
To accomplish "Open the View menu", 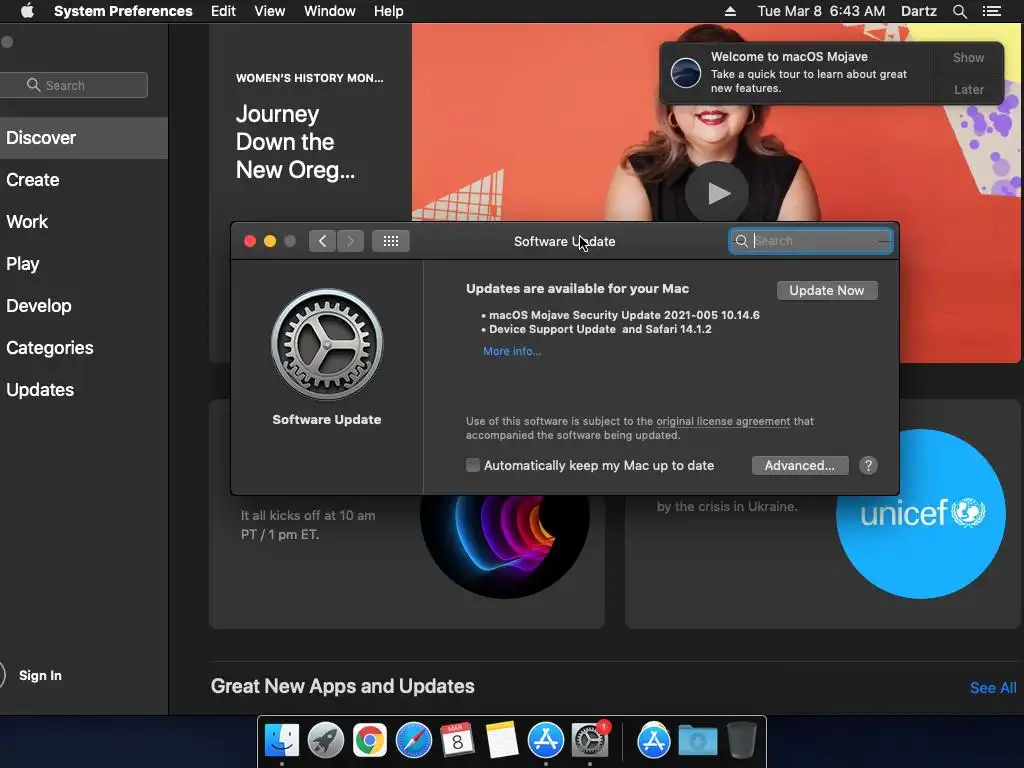I will click(270, 11).
